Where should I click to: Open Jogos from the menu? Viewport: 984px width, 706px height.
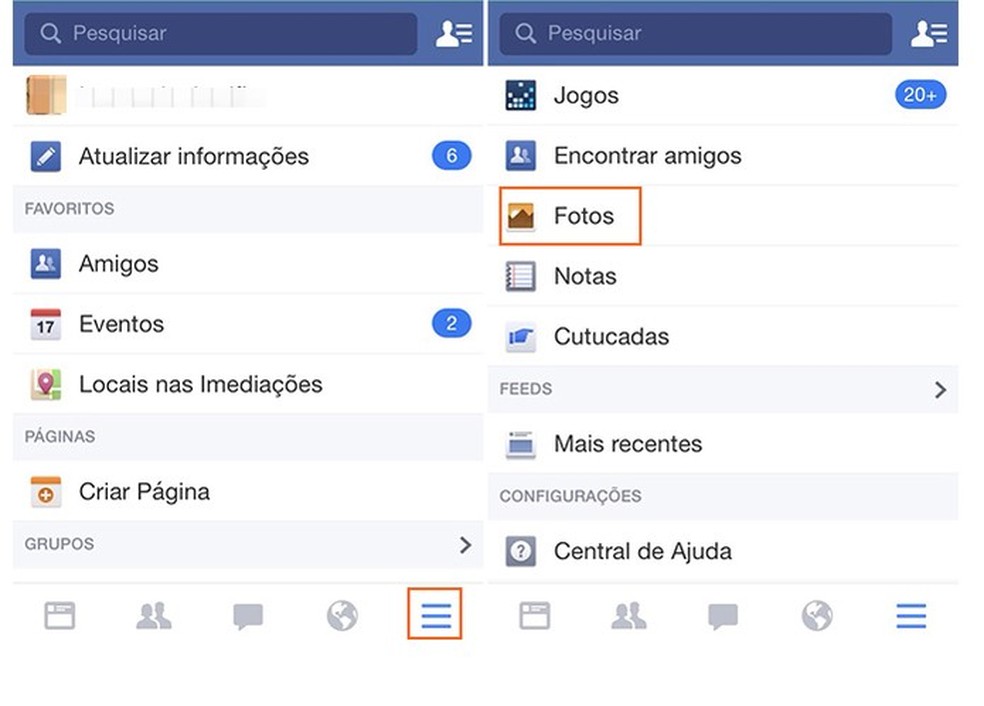(x=586, y=96)
